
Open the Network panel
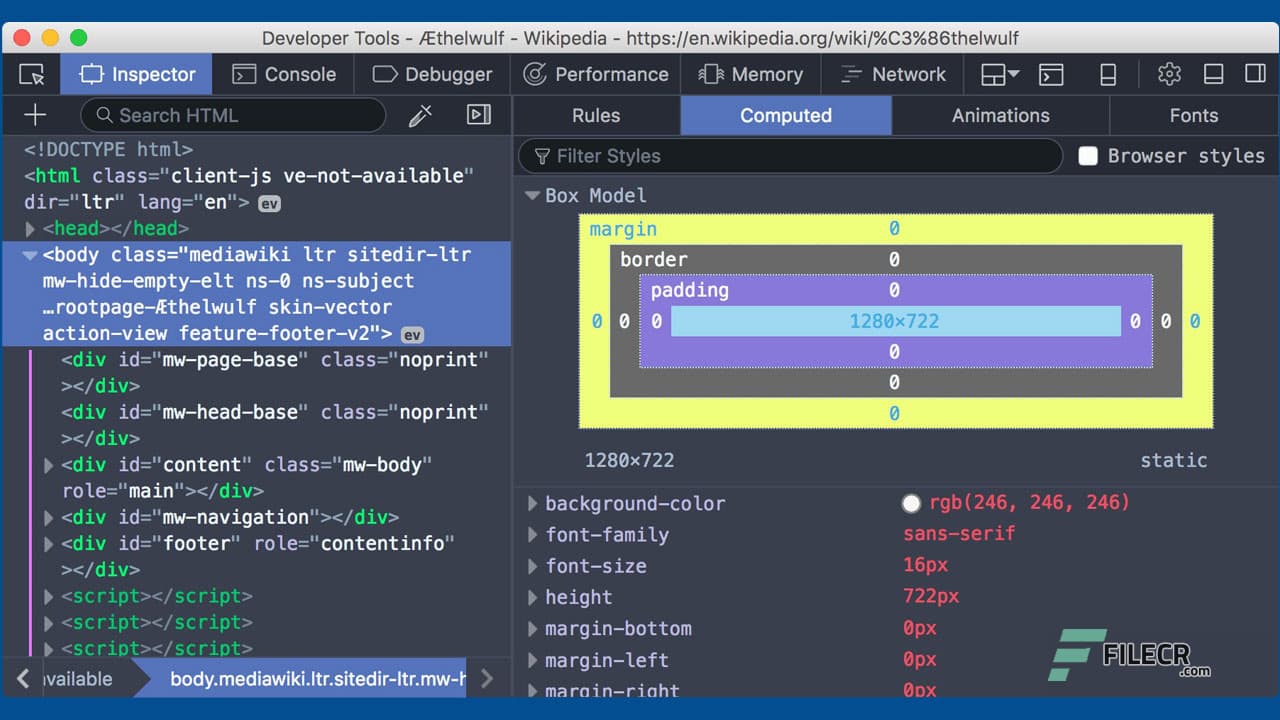pos(892,74)
